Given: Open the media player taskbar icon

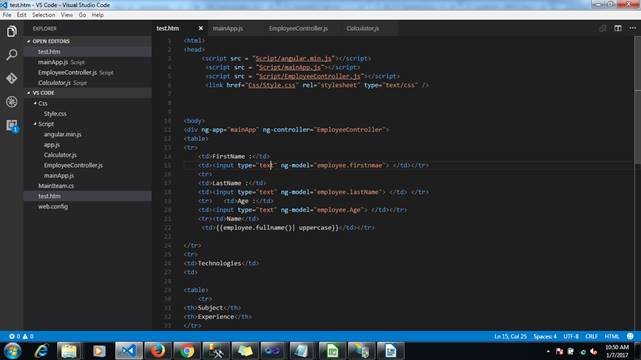Looking at the screenshot, I should coord(99,351).
